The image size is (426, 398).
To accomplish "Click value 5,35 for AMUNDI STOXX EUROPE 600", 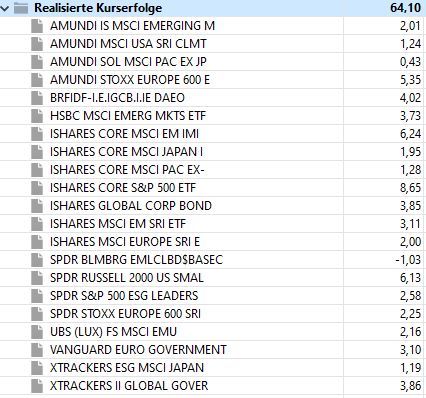I will click(x=410, y=80).
